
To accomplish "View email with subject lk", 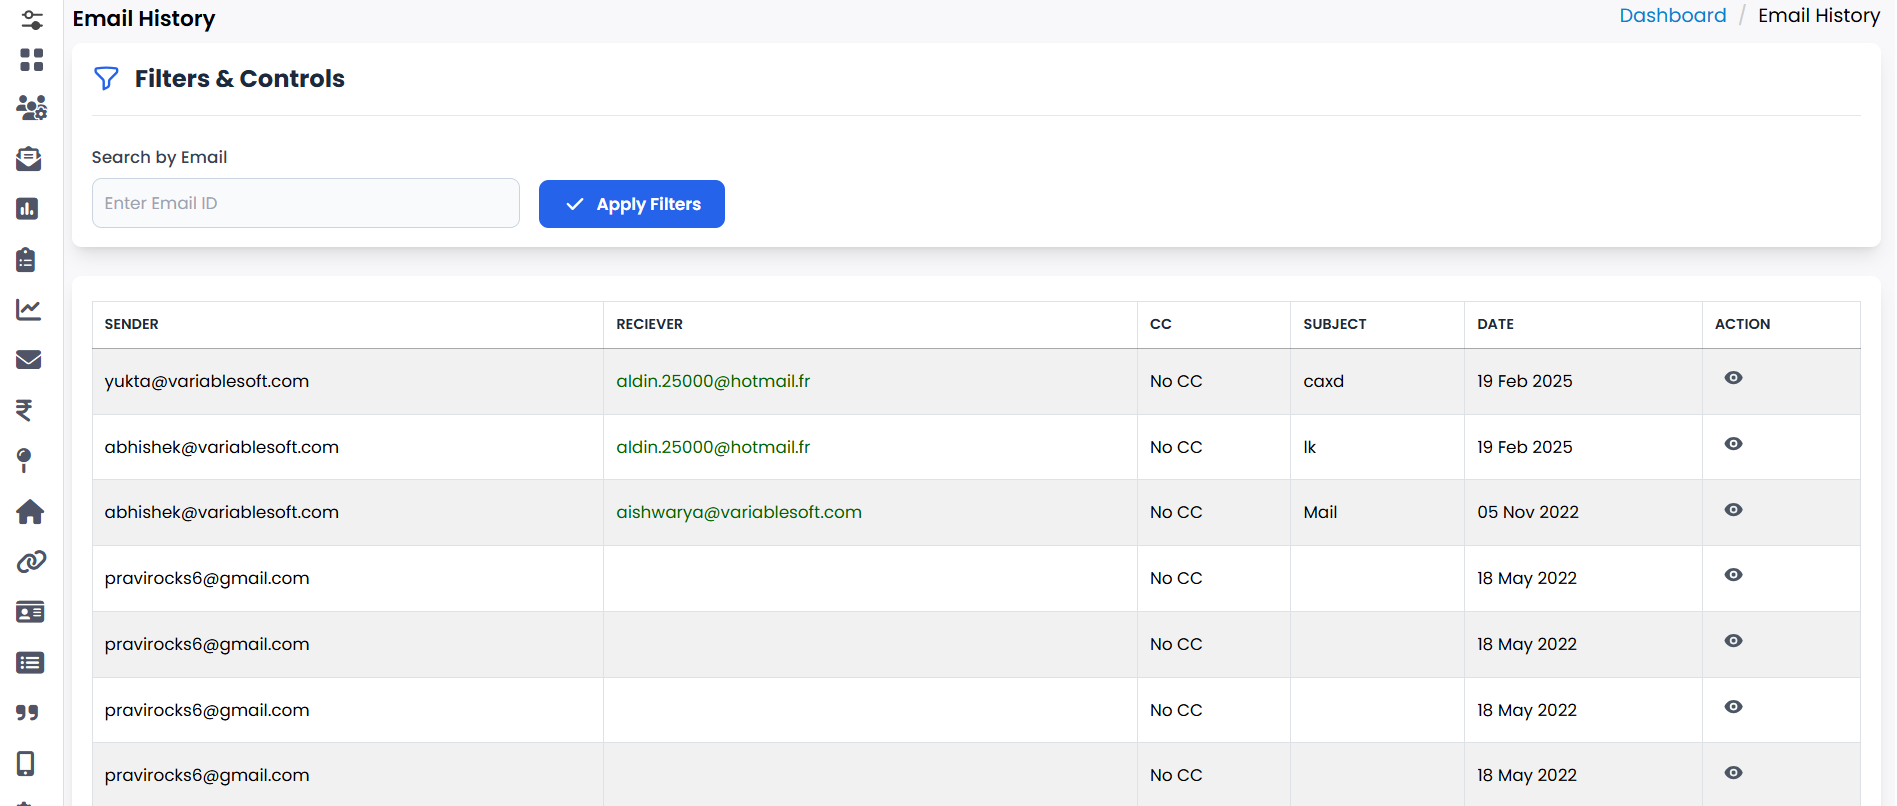I will pos(1734,444).
